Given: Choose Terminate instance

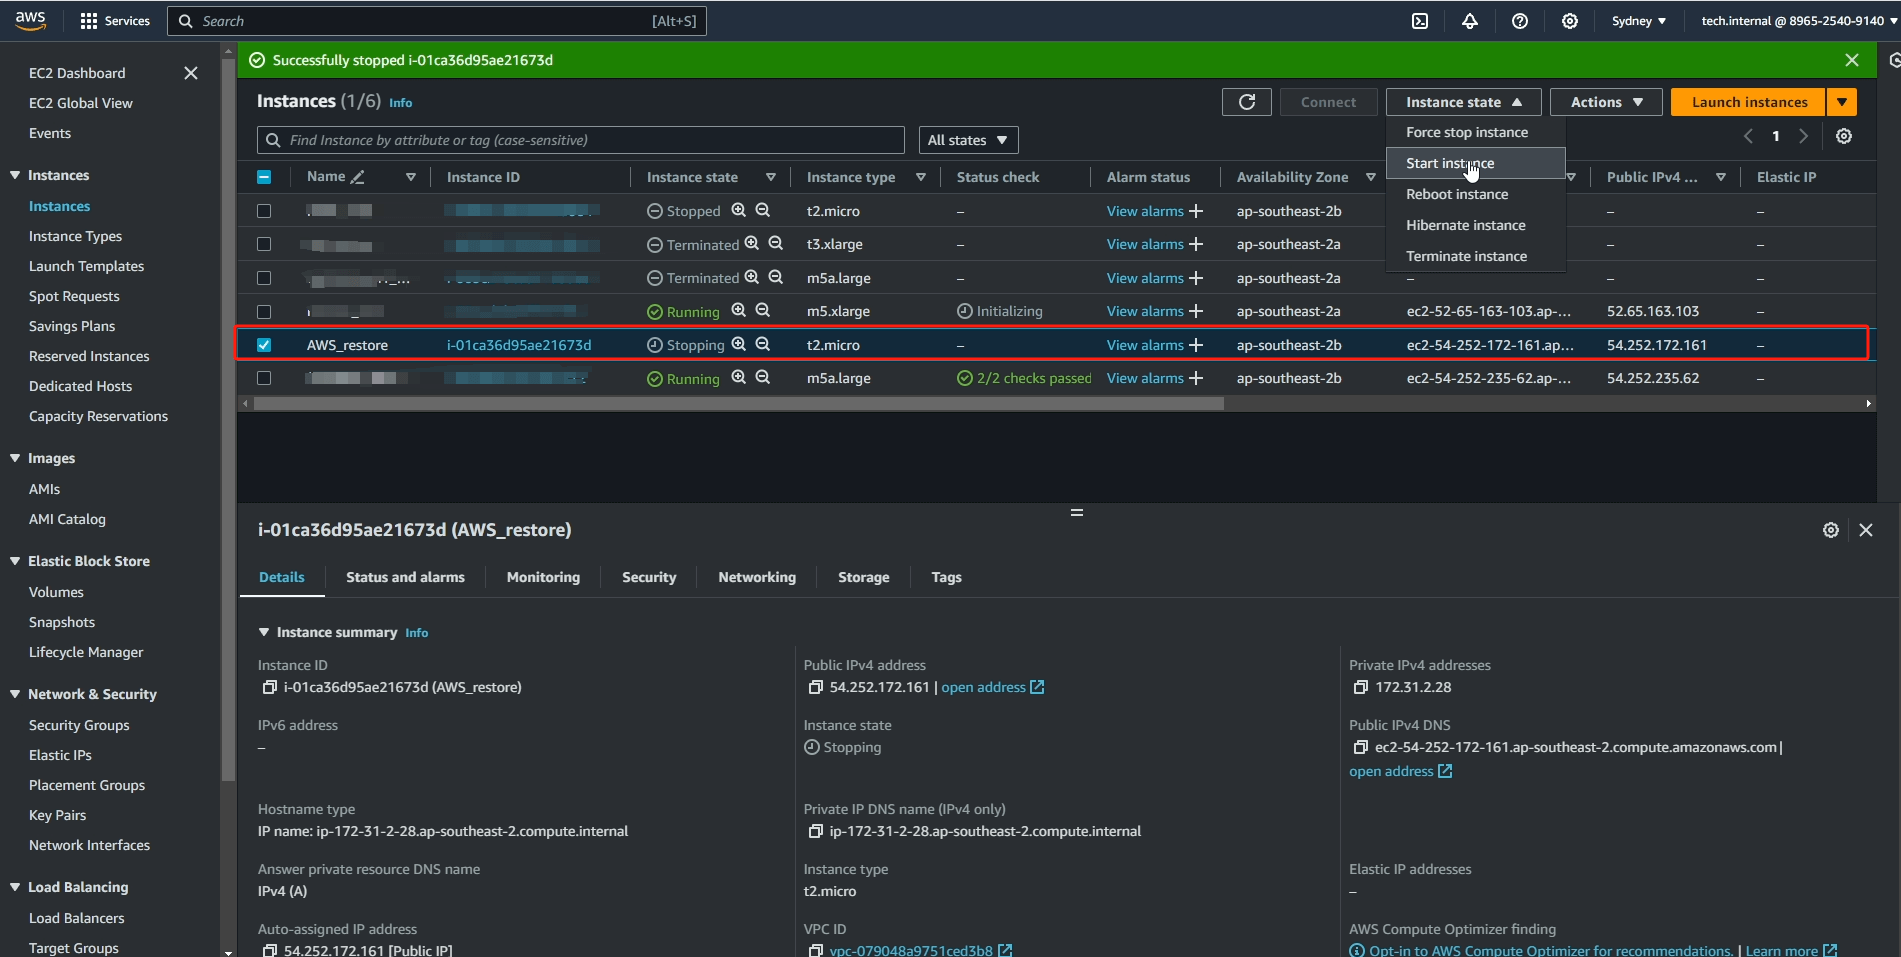Looking at the screenshot, I should click(x=1475, y=256).
